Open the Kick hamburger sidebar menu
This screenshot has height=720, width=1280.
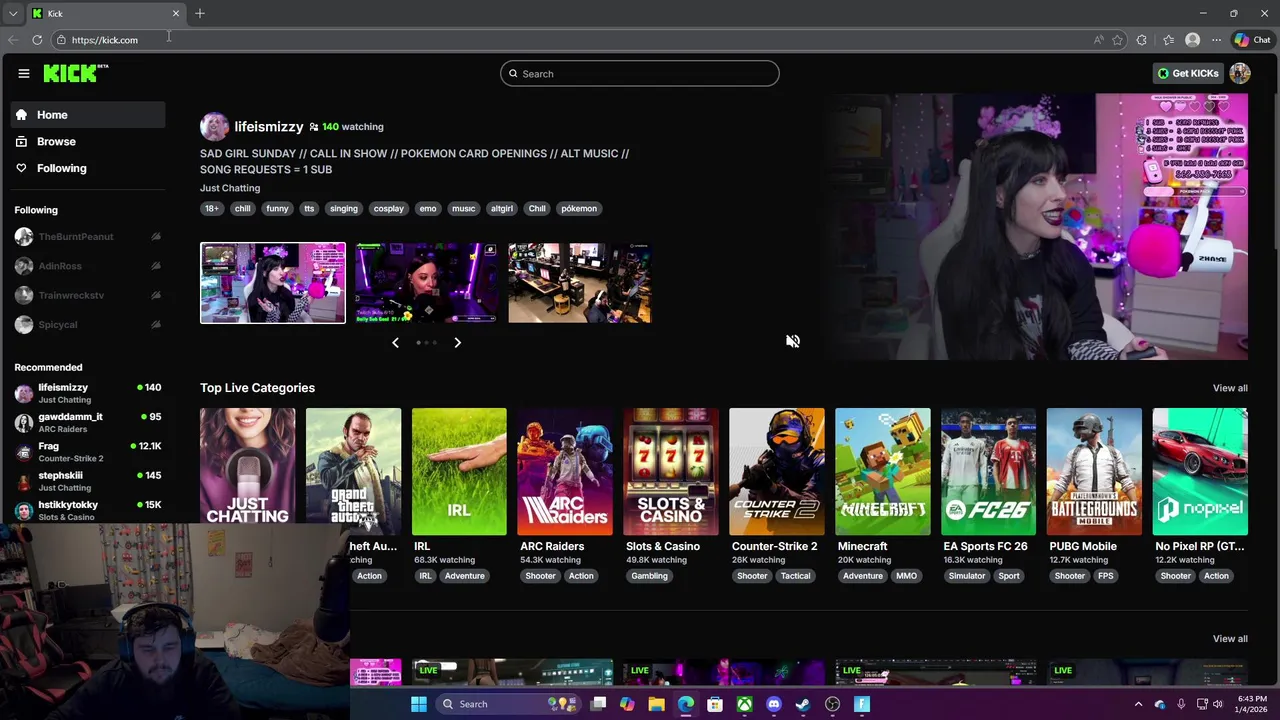24,73
